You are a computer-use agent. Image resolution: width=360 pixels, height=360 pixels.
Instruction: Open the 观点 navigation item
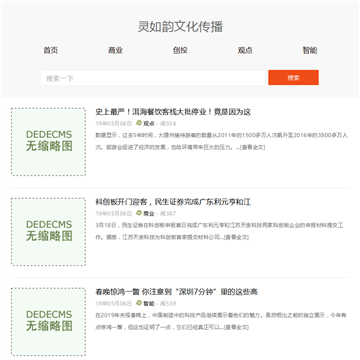point(245,50)
